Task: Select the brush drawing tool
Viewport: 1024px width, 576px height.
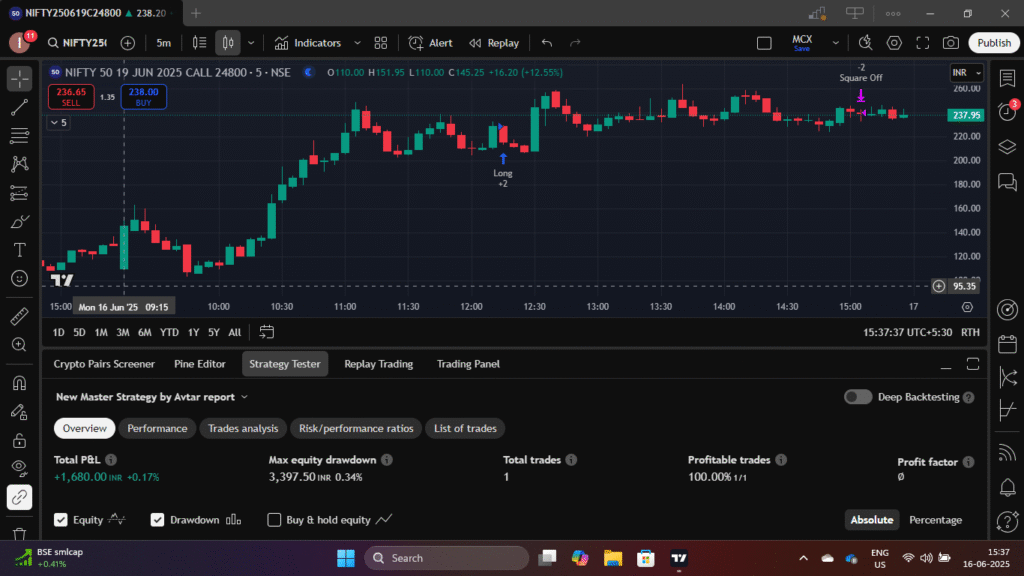Action: (x=20, y=222)
